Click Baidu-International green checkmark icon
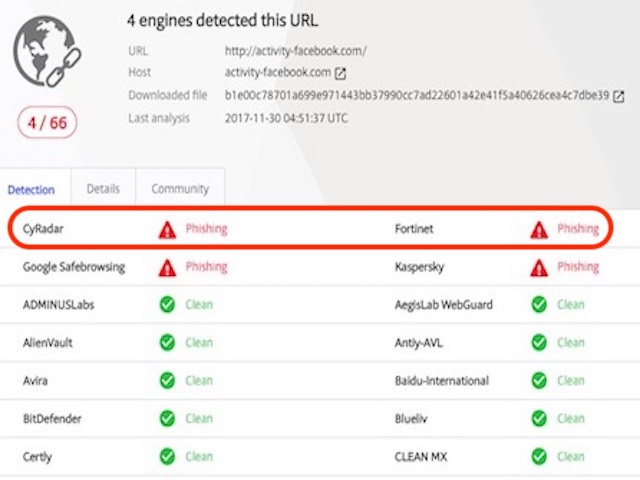The image size is (640, 480). [x=539, y=380]
